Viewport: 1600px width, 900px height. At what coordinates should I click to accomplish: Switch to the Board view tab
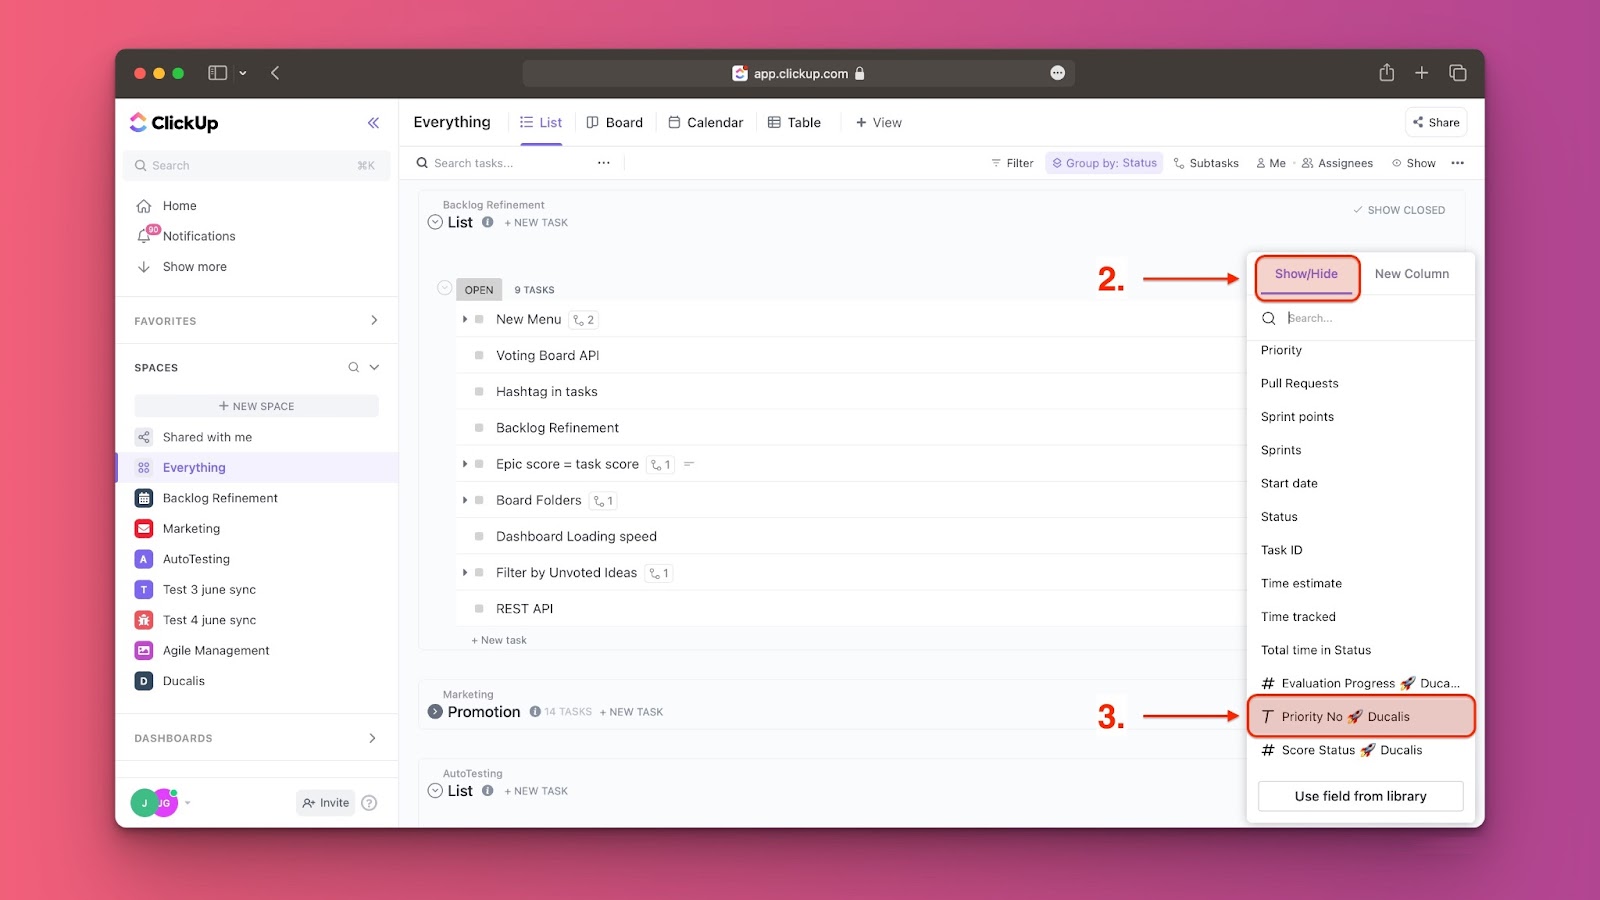point(615,123)
